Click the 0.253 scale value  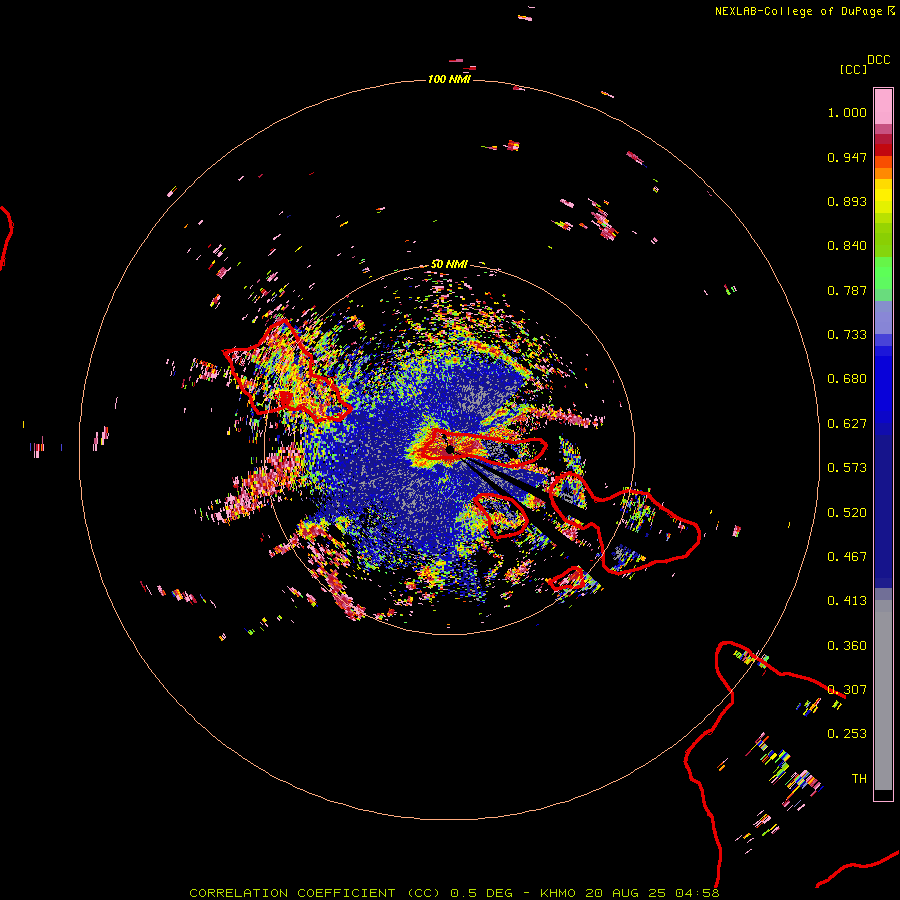tap(847, 734)
